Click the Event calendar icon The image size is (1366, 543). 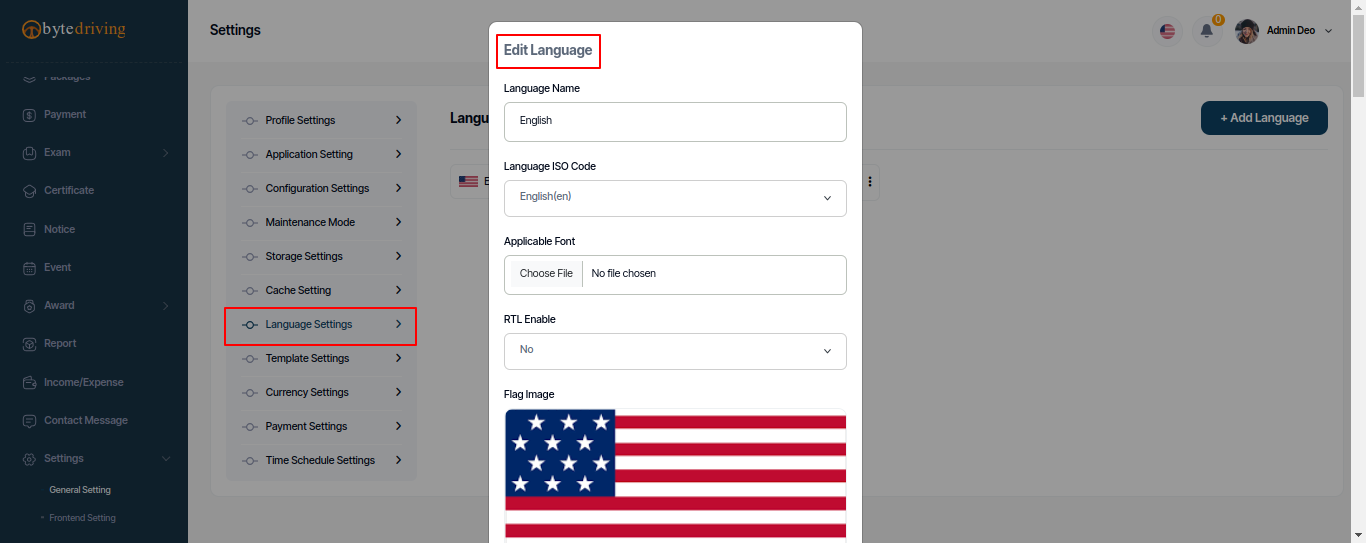pyautogui.click(x=29, y=268)
